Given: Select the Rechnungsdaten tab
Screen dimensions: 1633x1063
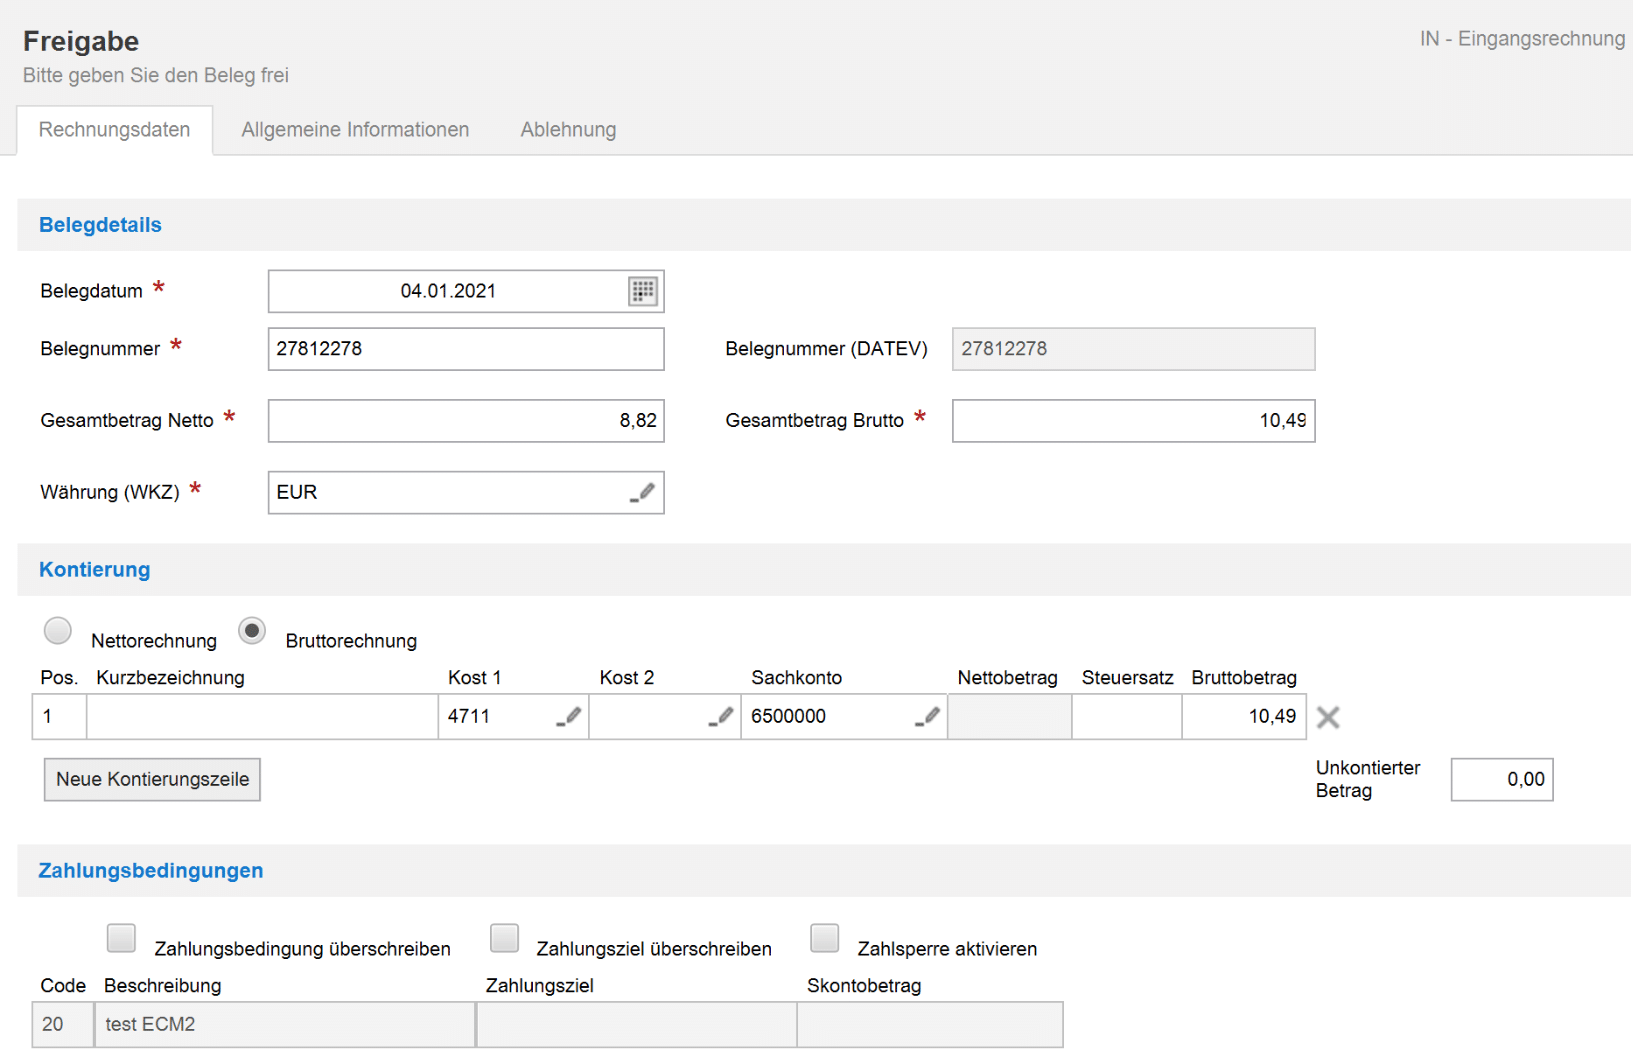Looking at the screenshot, I should pyautogui.click(x=114, y=130).
